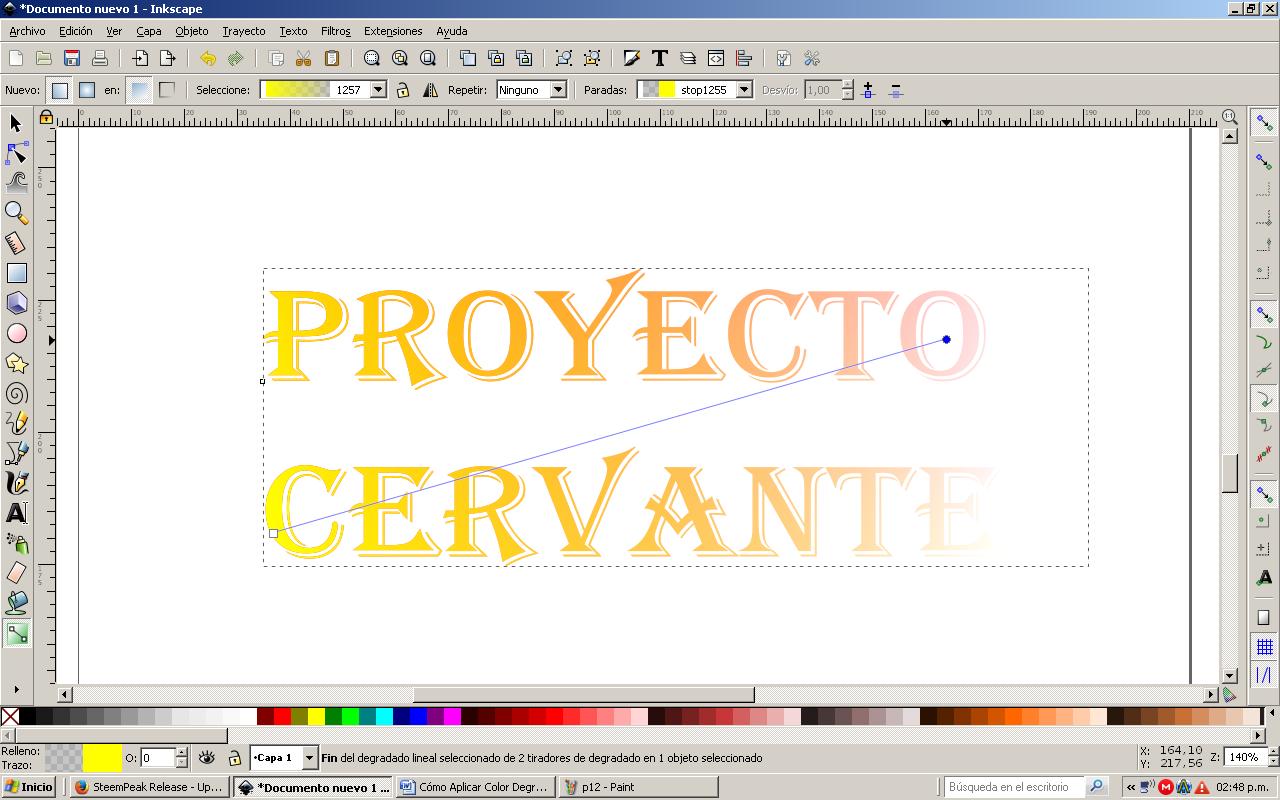This screenshot has width=1280, height=800.
Task: Pick the cyan palette swatch
Action: (x=384, y=716)
